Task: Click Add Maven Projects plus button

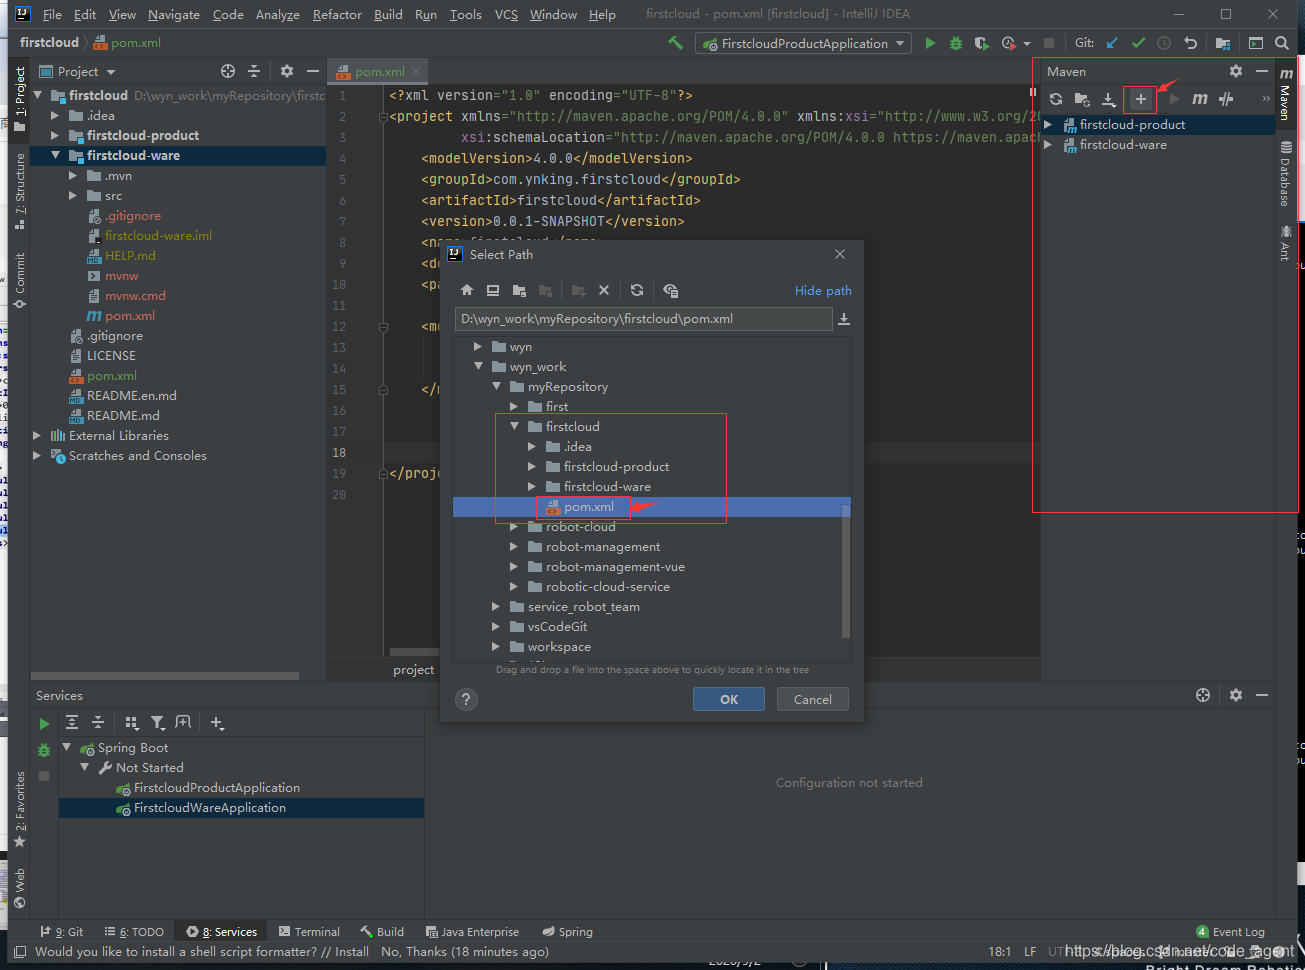Action: [1140, 99]
